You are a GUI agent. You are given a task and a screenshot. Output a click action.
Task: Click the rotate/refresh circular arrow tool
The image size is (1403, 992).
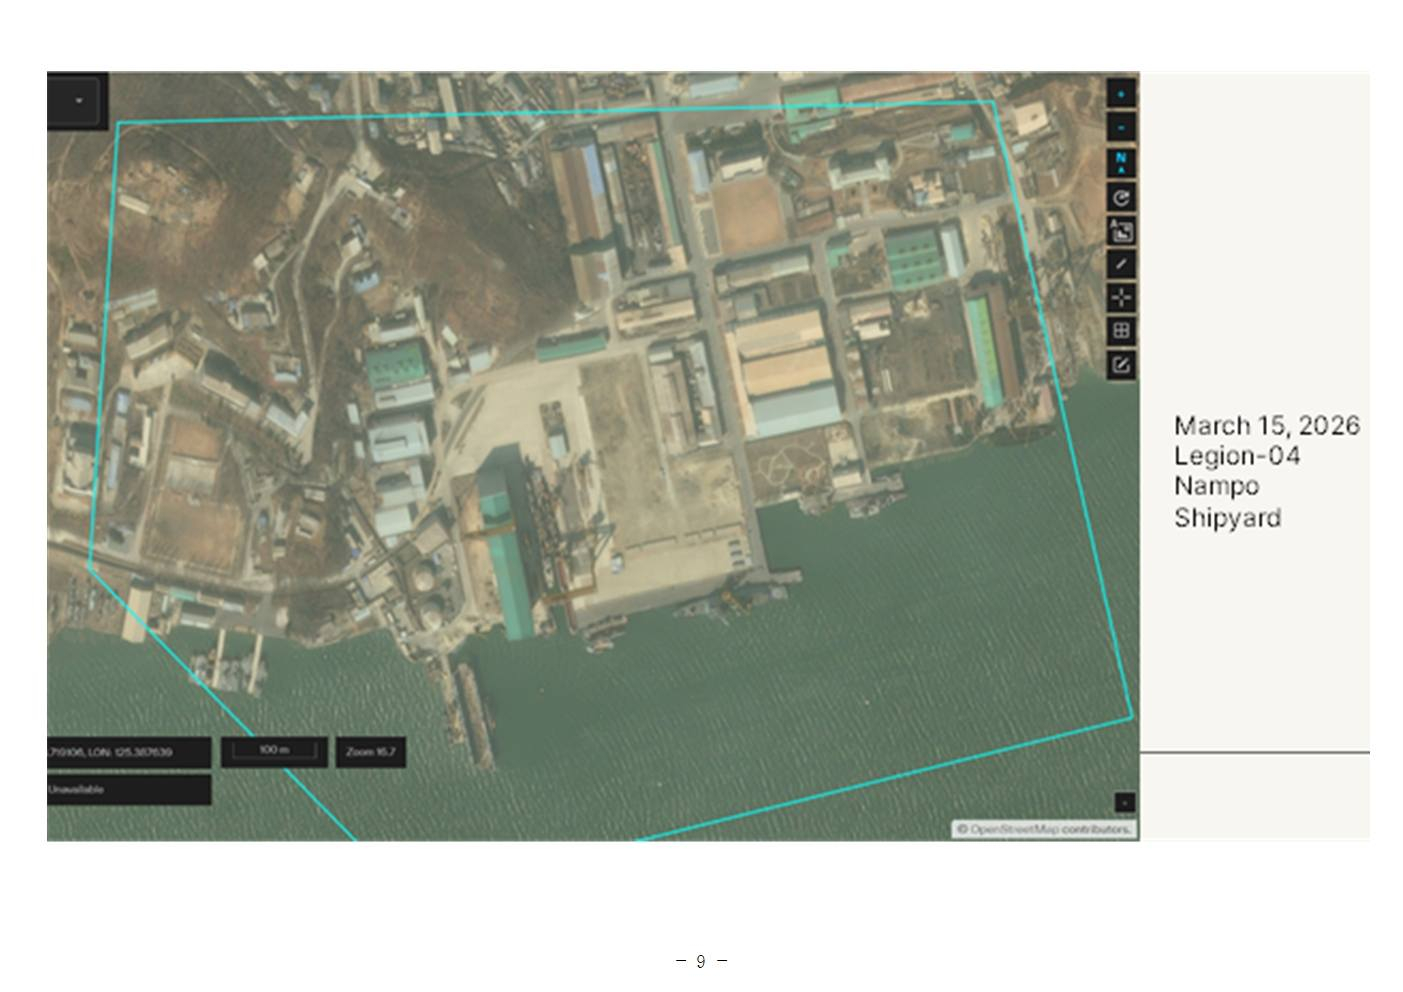tap(1121, 197)
